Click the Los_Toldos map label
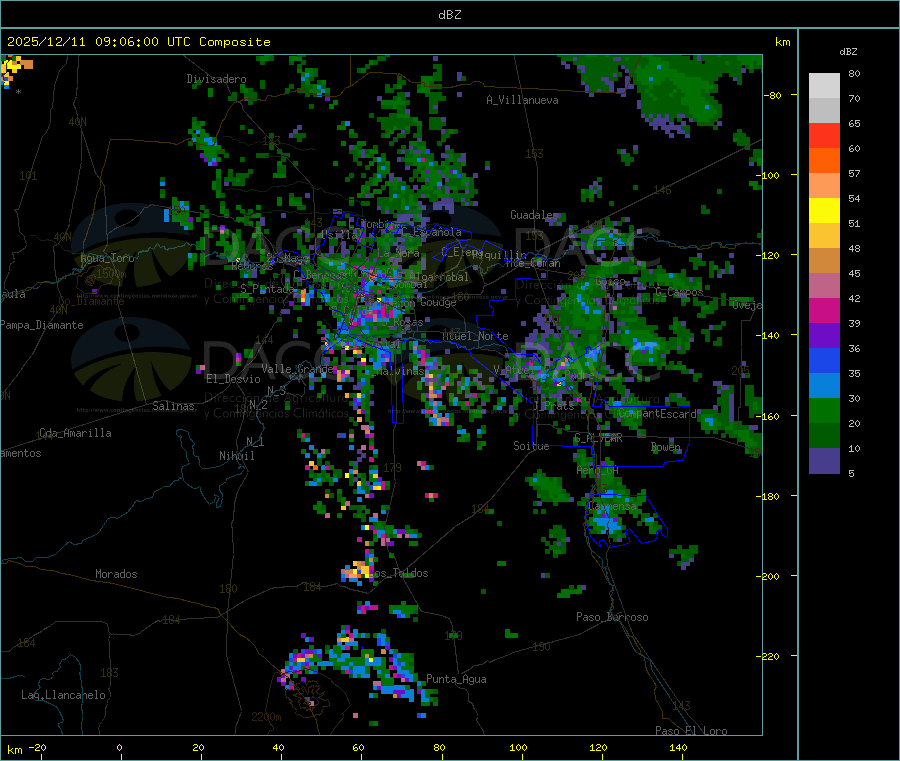This screenshot has width=900, height=761. [399, 573]
